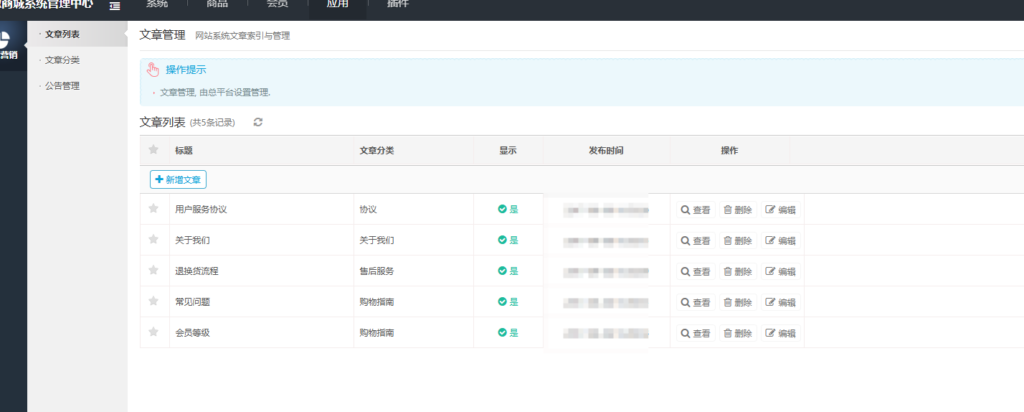
Task: Edit the 常见问题 article
Action: tap(780, 302)
